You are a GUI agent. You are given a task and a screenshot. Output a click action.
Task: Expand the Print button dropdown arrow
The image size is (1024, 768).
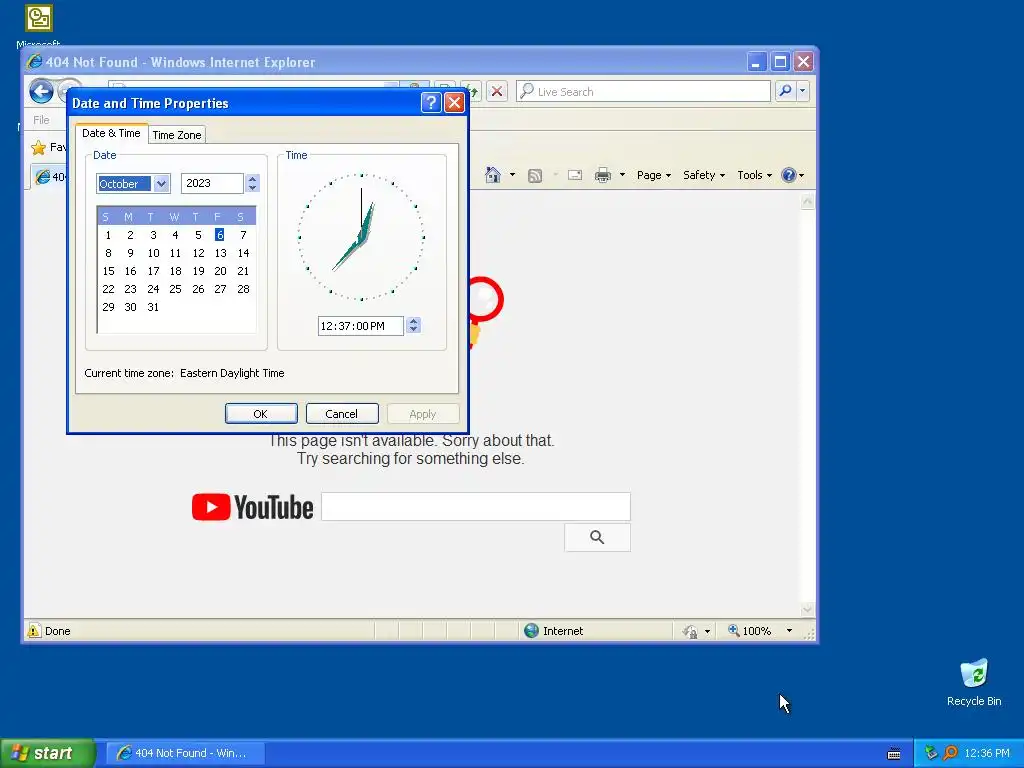click(622, 175)
